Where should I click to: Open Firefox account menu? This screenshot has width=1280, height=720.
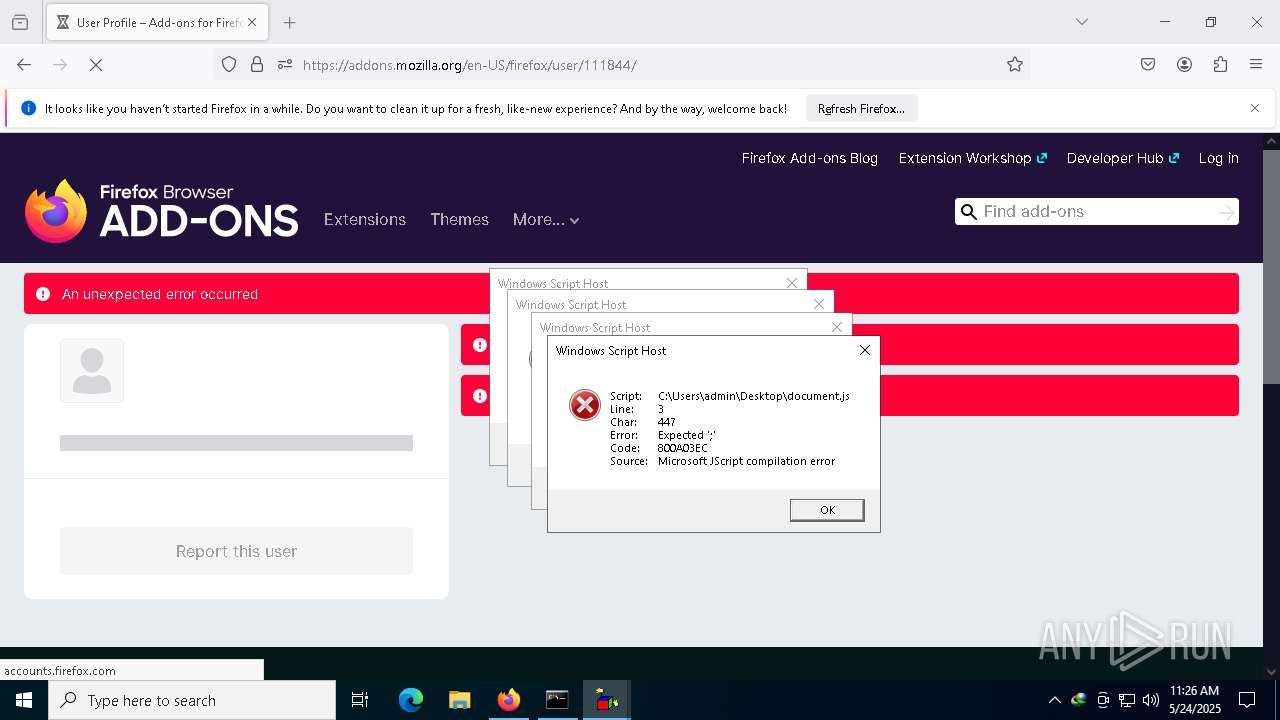1184,64
